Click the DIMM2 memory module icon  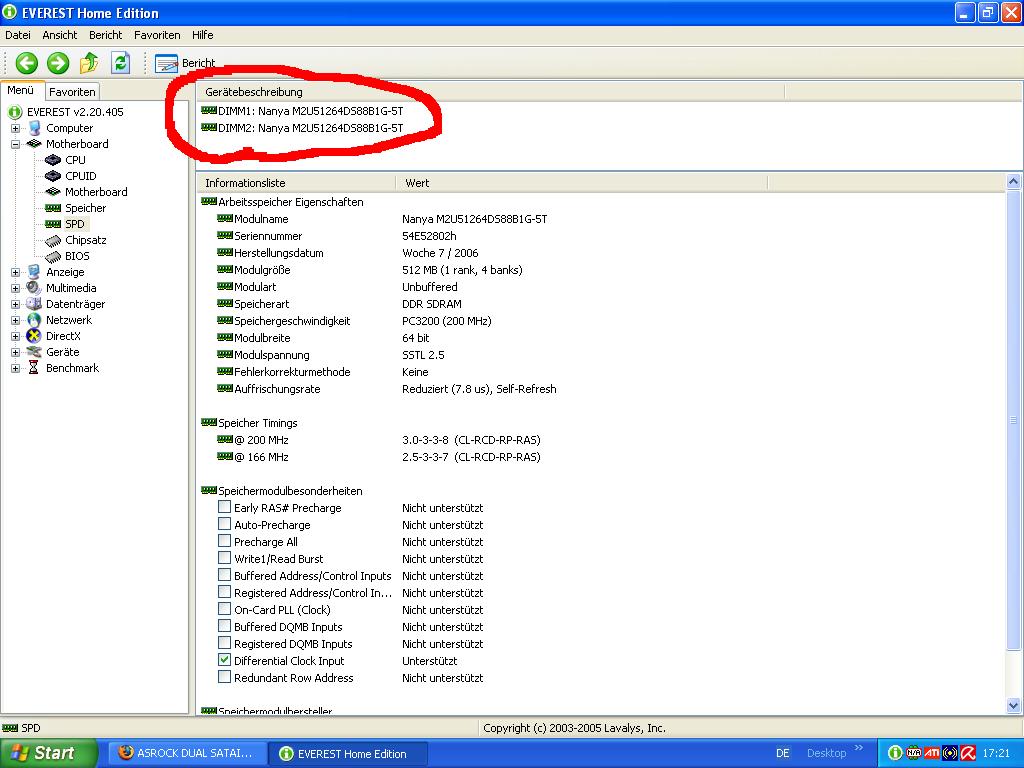209,127
